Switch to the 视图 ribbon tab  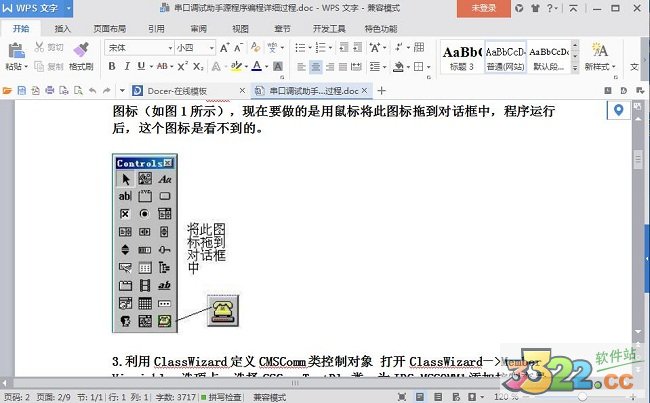[x=240, y=29]
